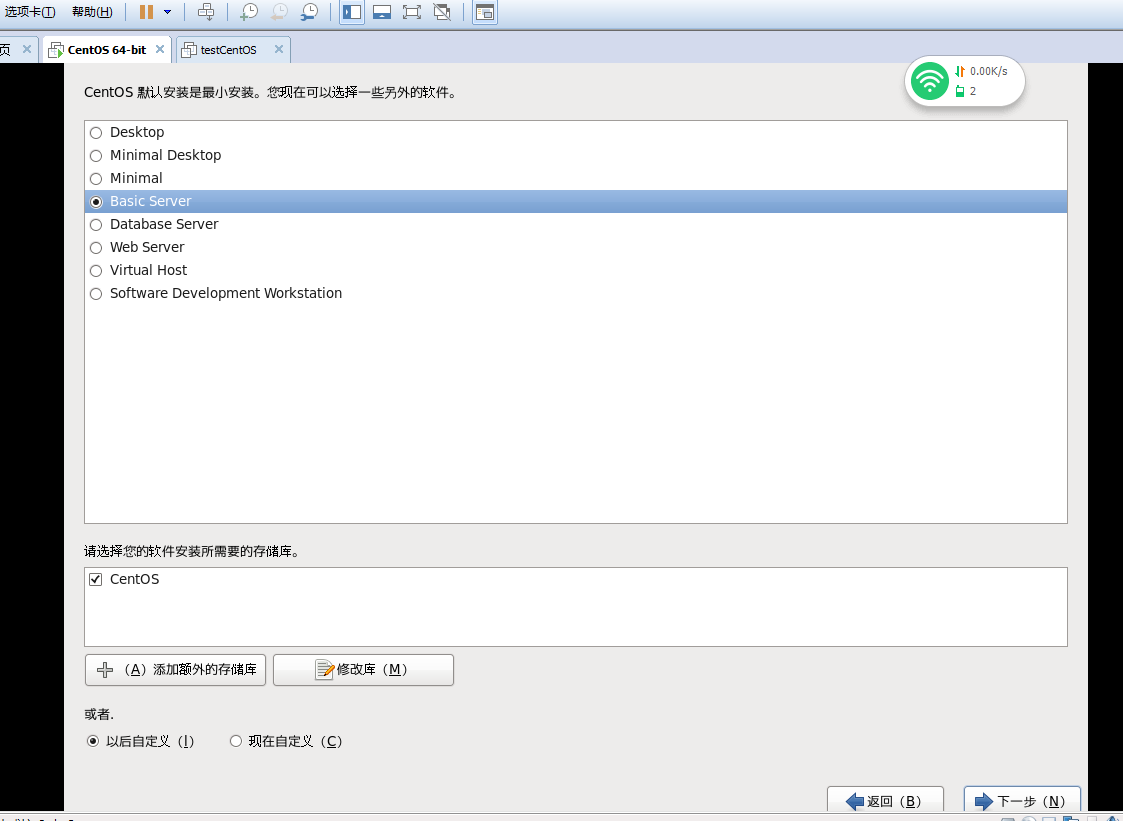Click the green WiFi circle widget
Image resolution: width=1123 pixels, height=821 pixels.
coord(930,81)
